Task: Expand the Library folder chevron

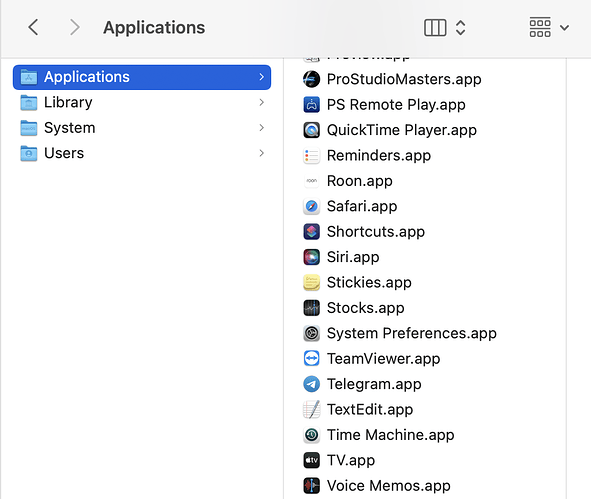Action: coord(262,102)
